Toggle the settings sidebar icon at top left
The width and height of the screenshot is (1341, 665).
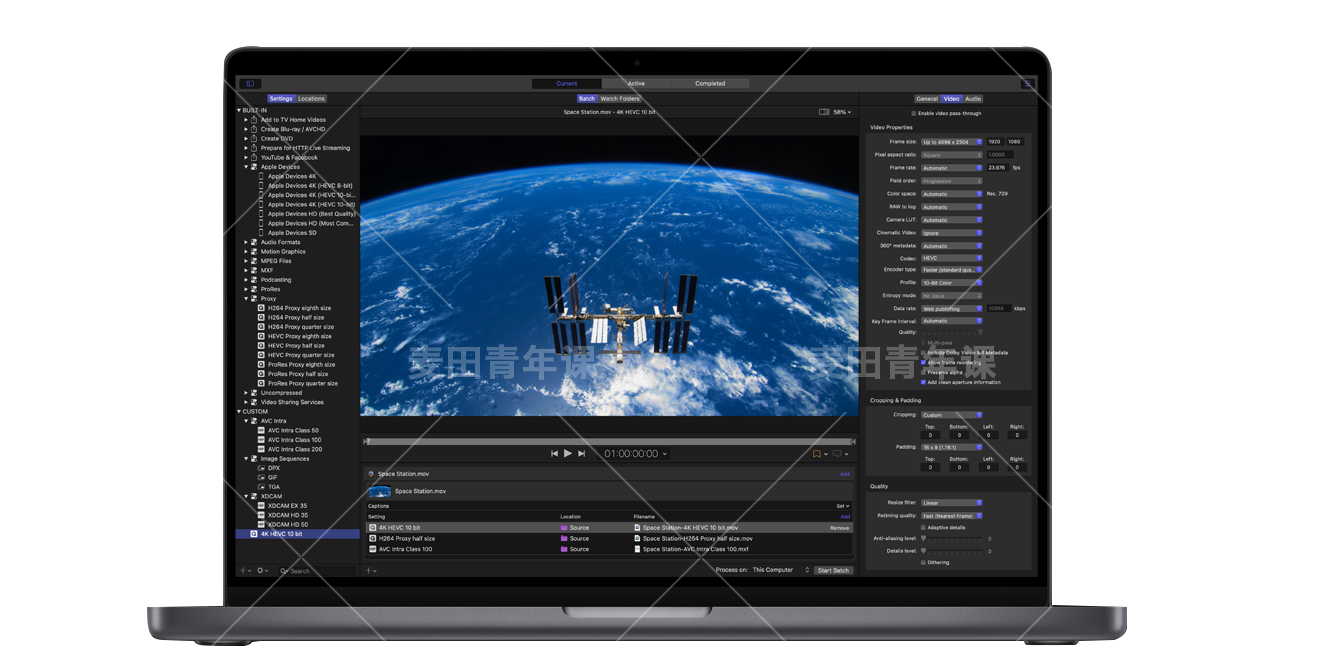251,84
